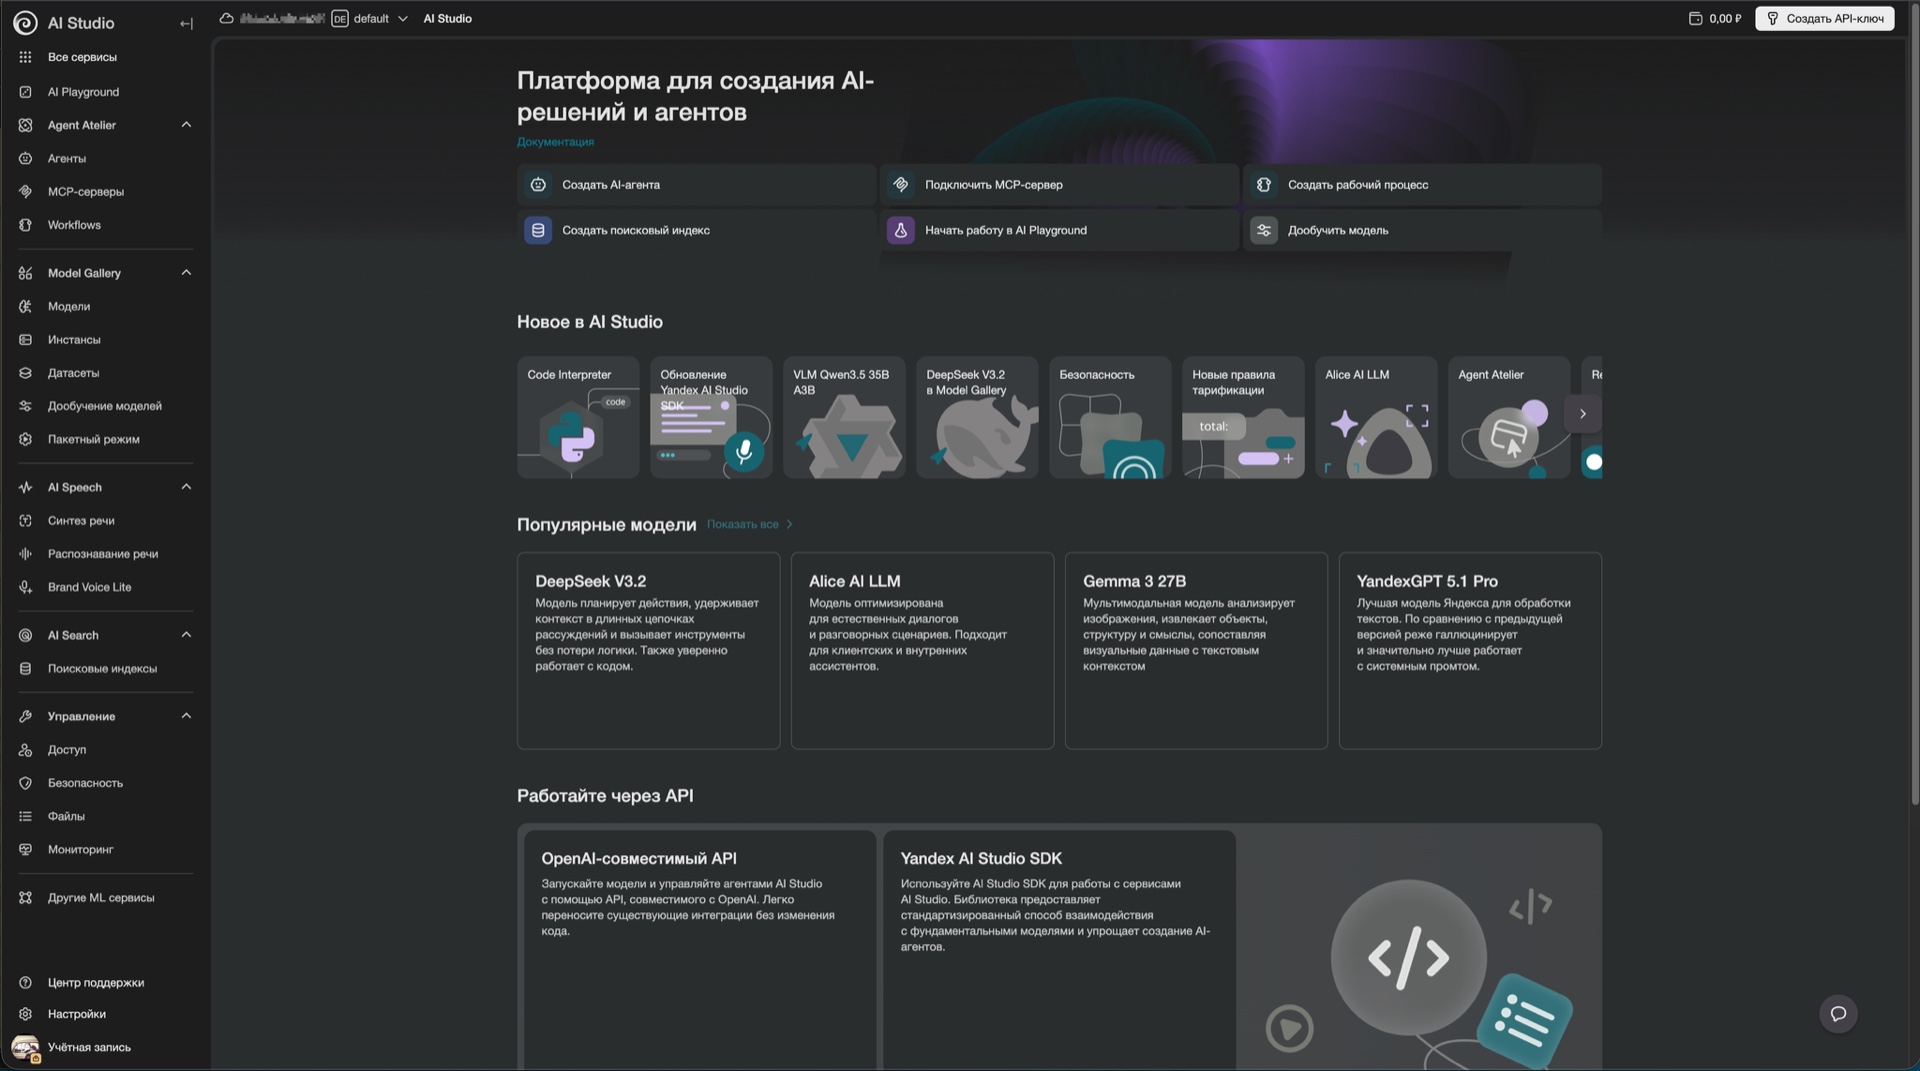The width and height of the screenshot is (1920, 1071).
Task: Collapse the sidebar with the arrow icon
Action: 186,23
